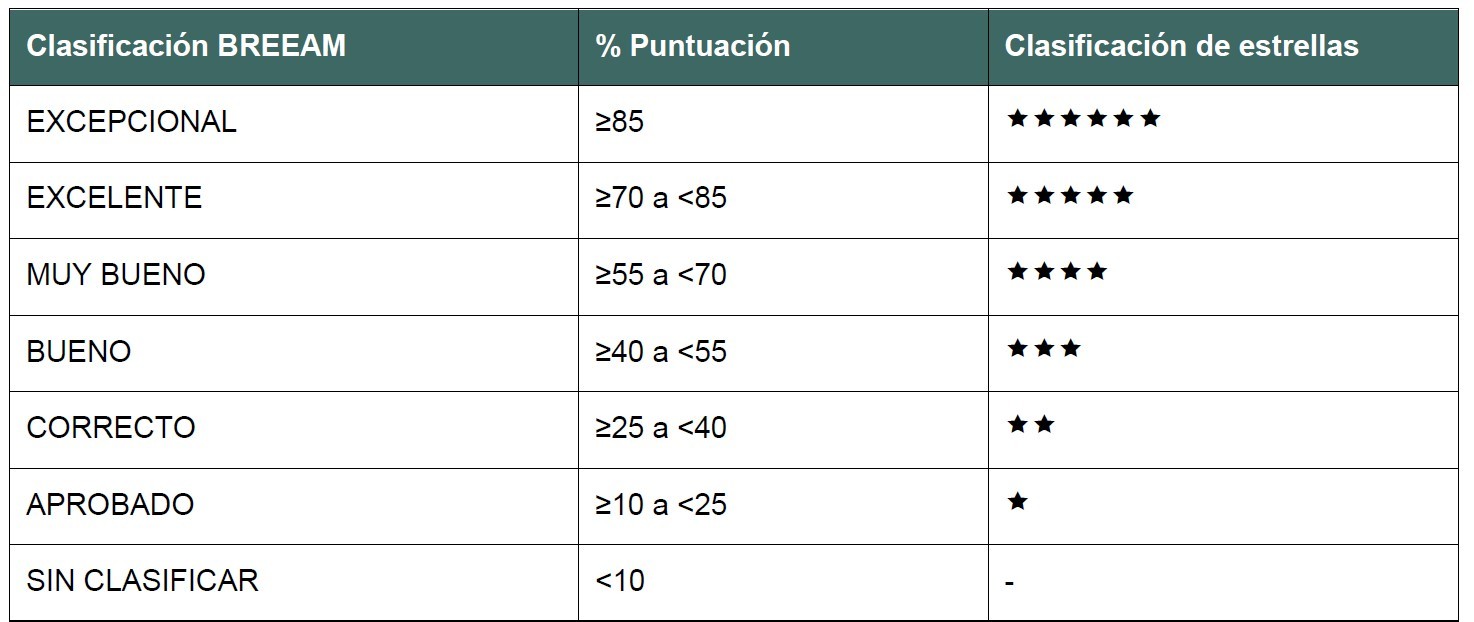The image size is (1474, 622).
Task: Click the three-star rating for BUENO
Action: (1044, 349)
